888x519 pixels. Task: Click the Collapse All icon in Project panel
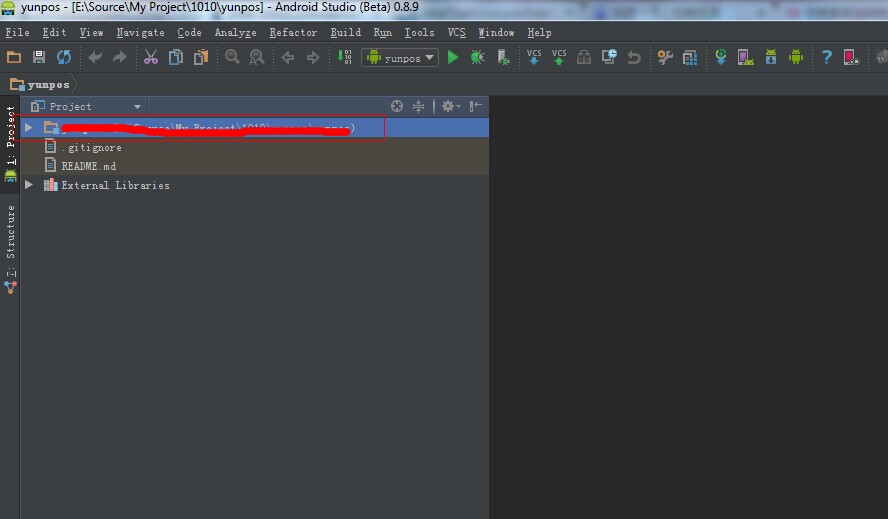pyautogui.click(x=419, y=106)
